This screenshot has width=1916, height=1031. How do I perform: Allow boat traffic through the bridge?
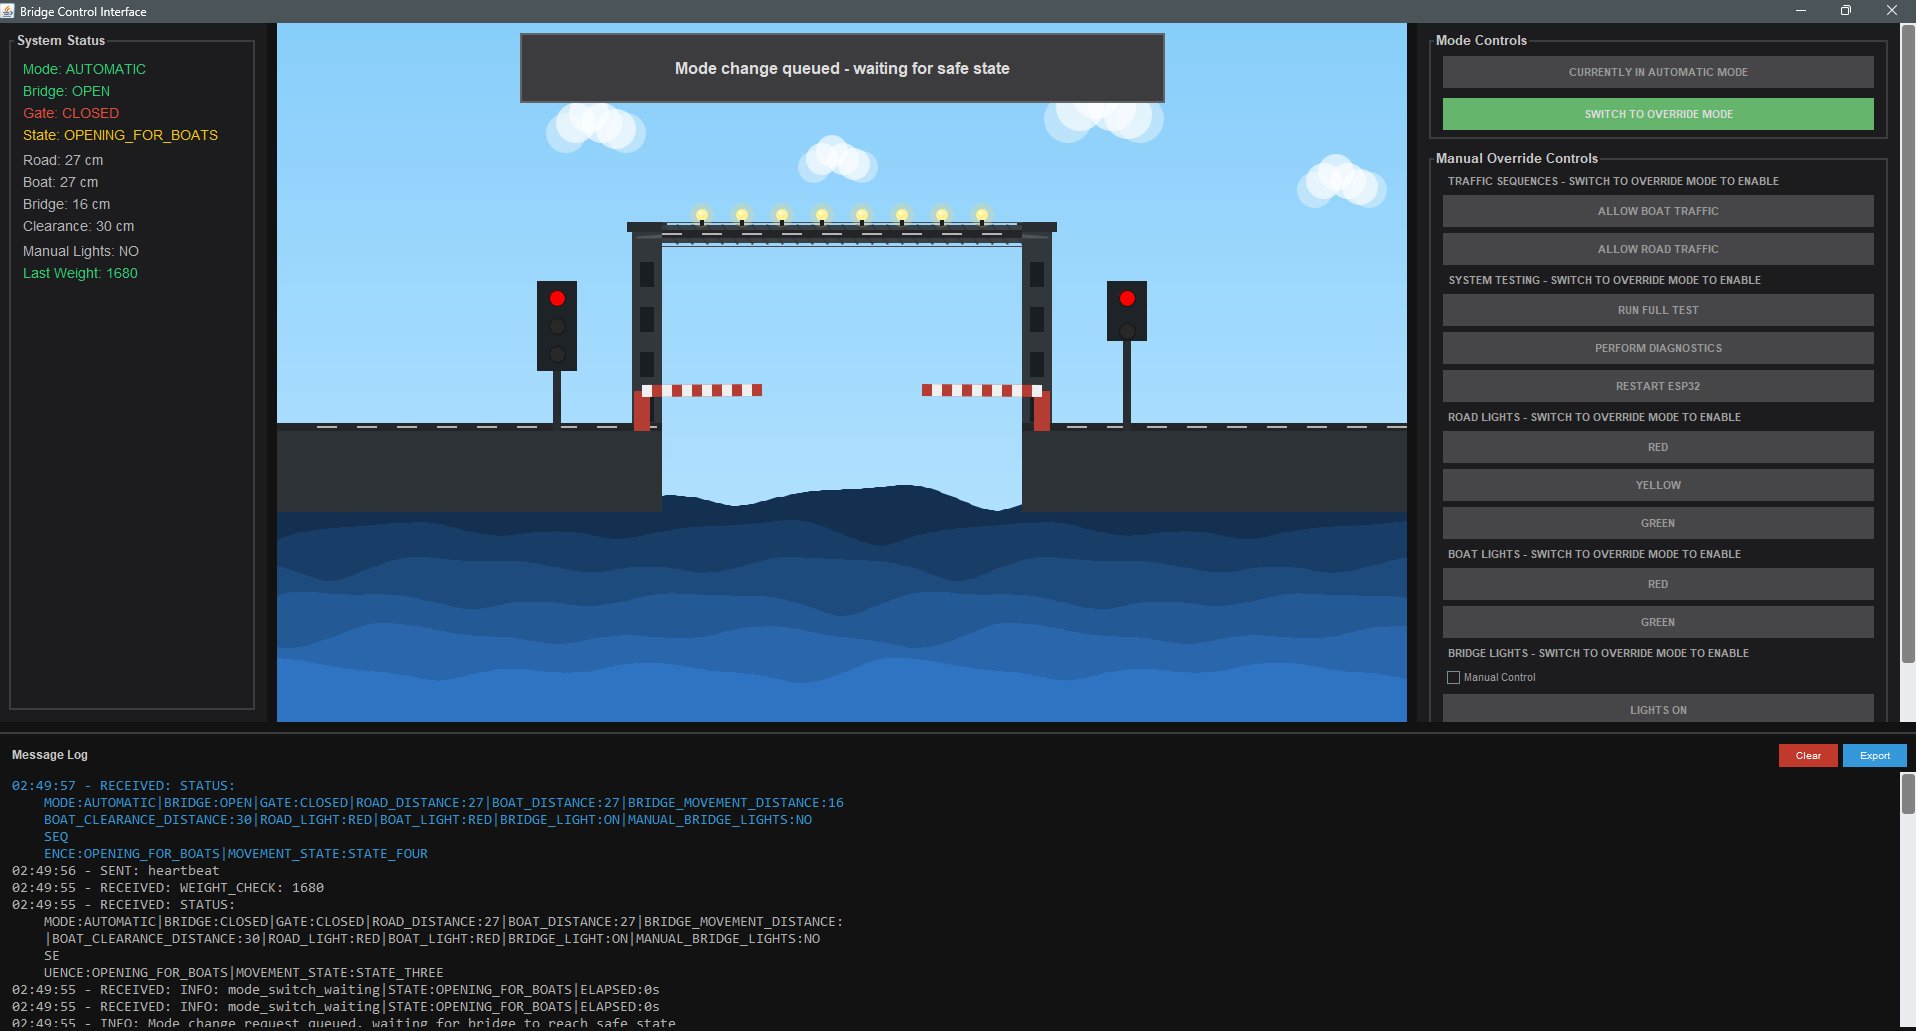pyautogui.click(x=1657, y=210)
